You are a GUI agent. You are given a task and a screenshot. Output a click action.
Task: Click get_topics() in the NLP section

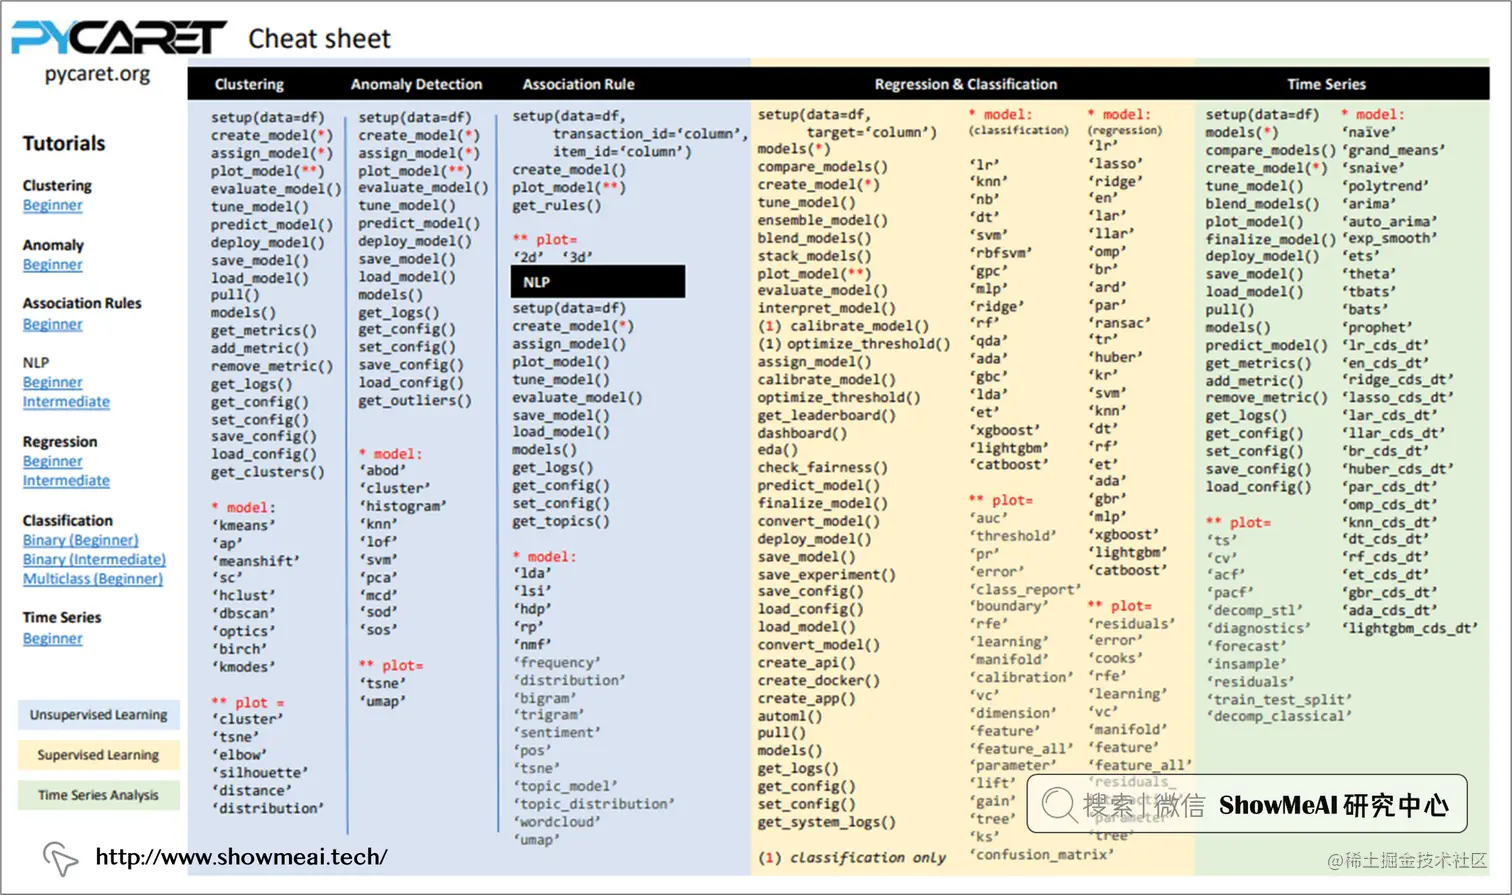click(x=561, y=522)
